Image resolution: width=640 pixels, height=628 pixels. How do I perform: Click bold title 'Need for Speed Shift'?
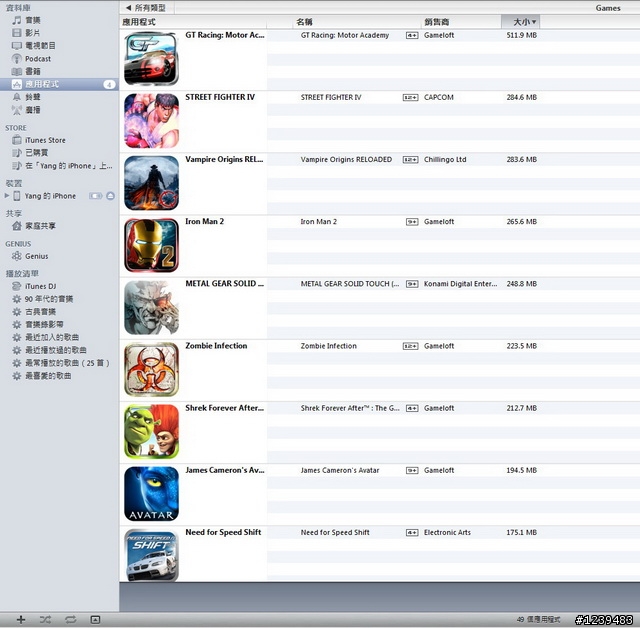click(223, 532)
